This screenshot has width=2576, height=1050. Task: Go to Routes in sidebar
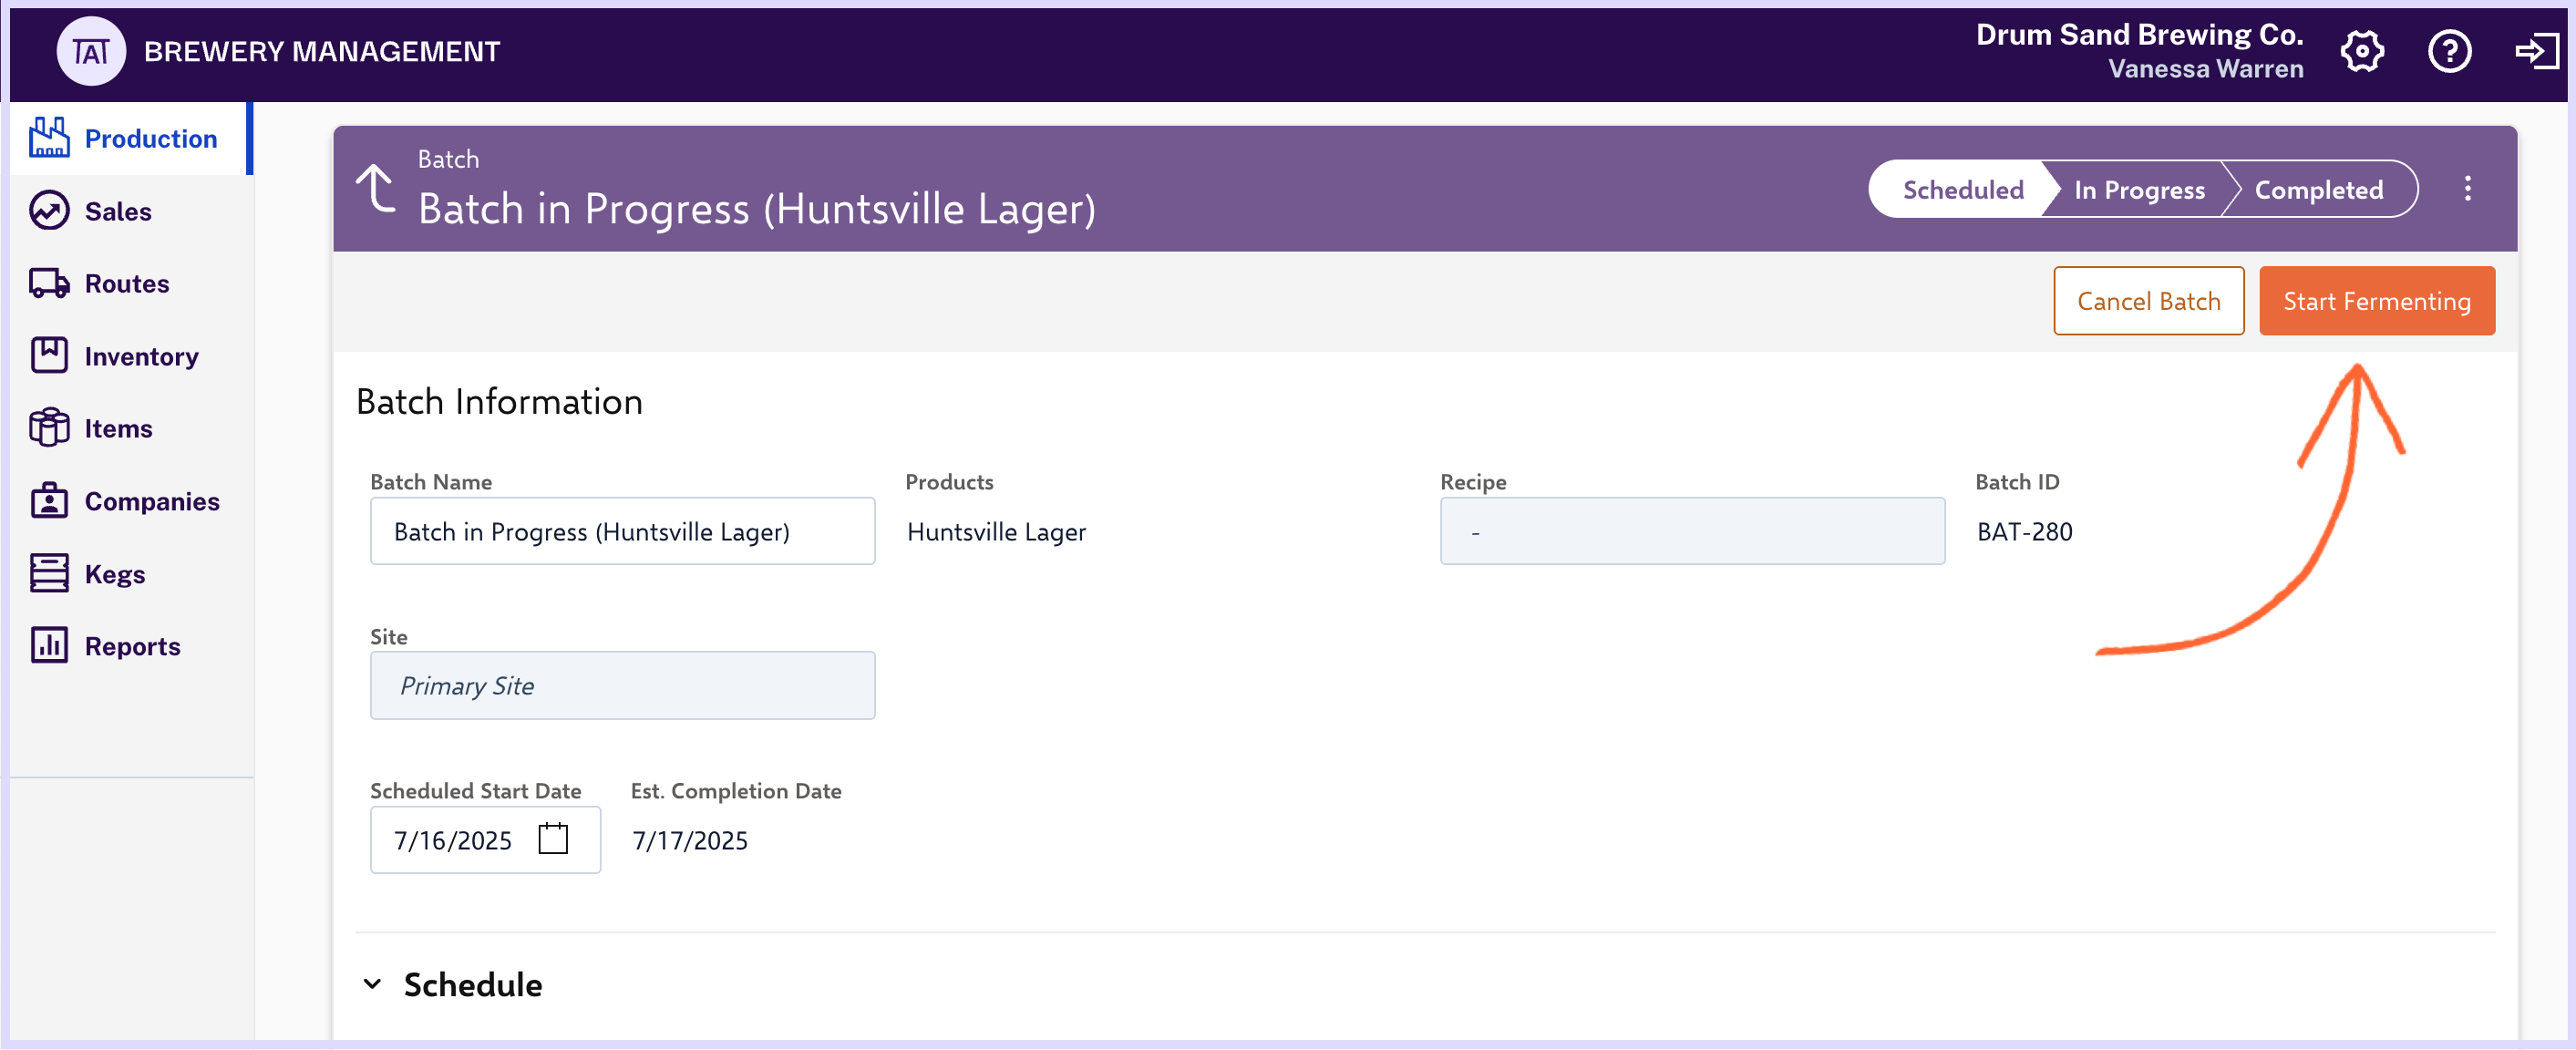(x=131, y=283)
